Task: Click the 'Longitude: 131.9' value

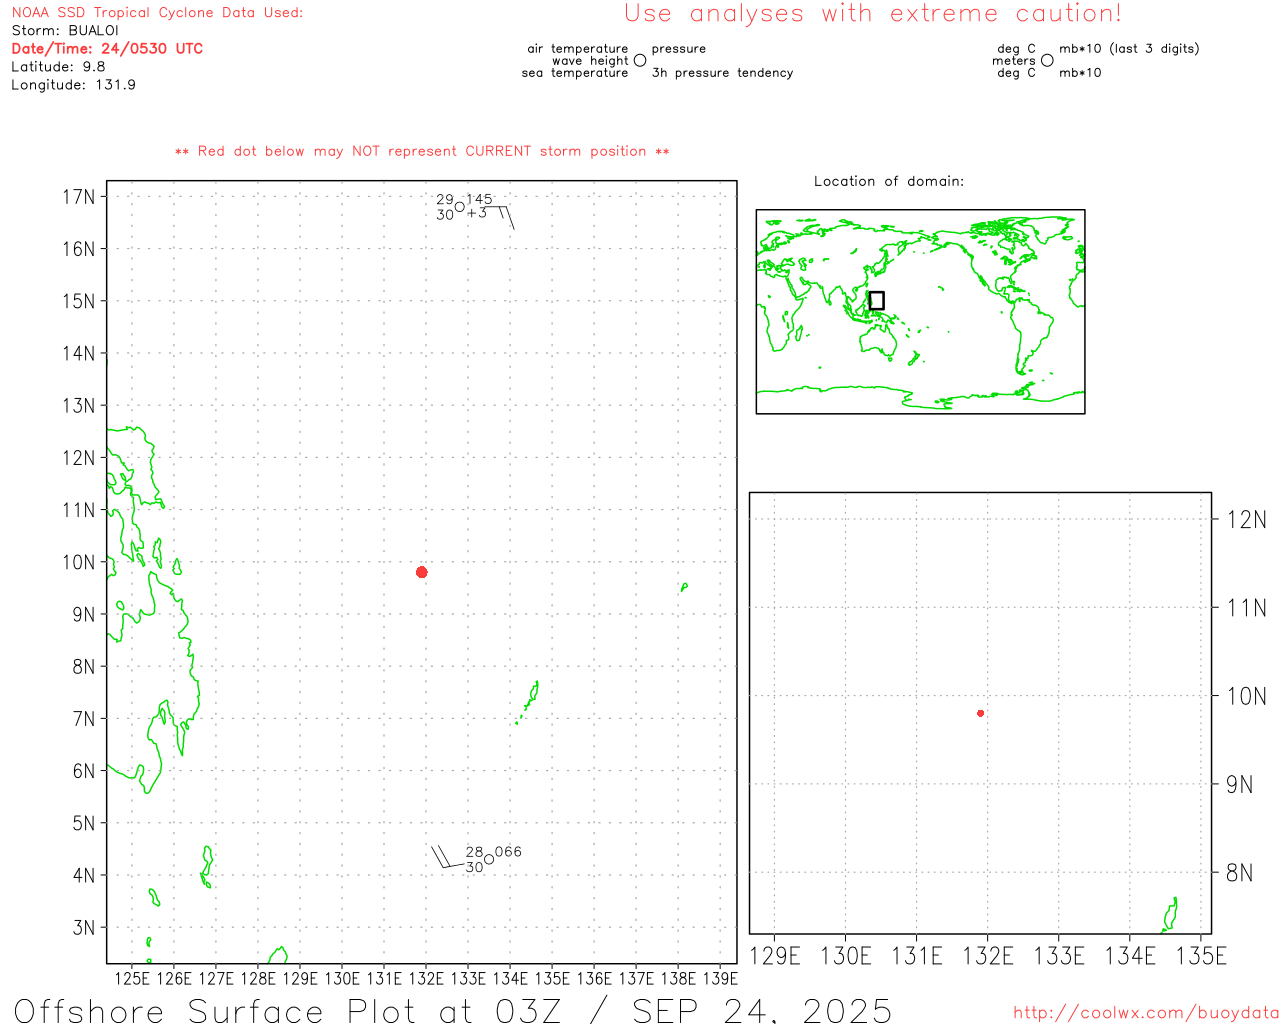Action: pyautogui.click(x=73, y=85)
